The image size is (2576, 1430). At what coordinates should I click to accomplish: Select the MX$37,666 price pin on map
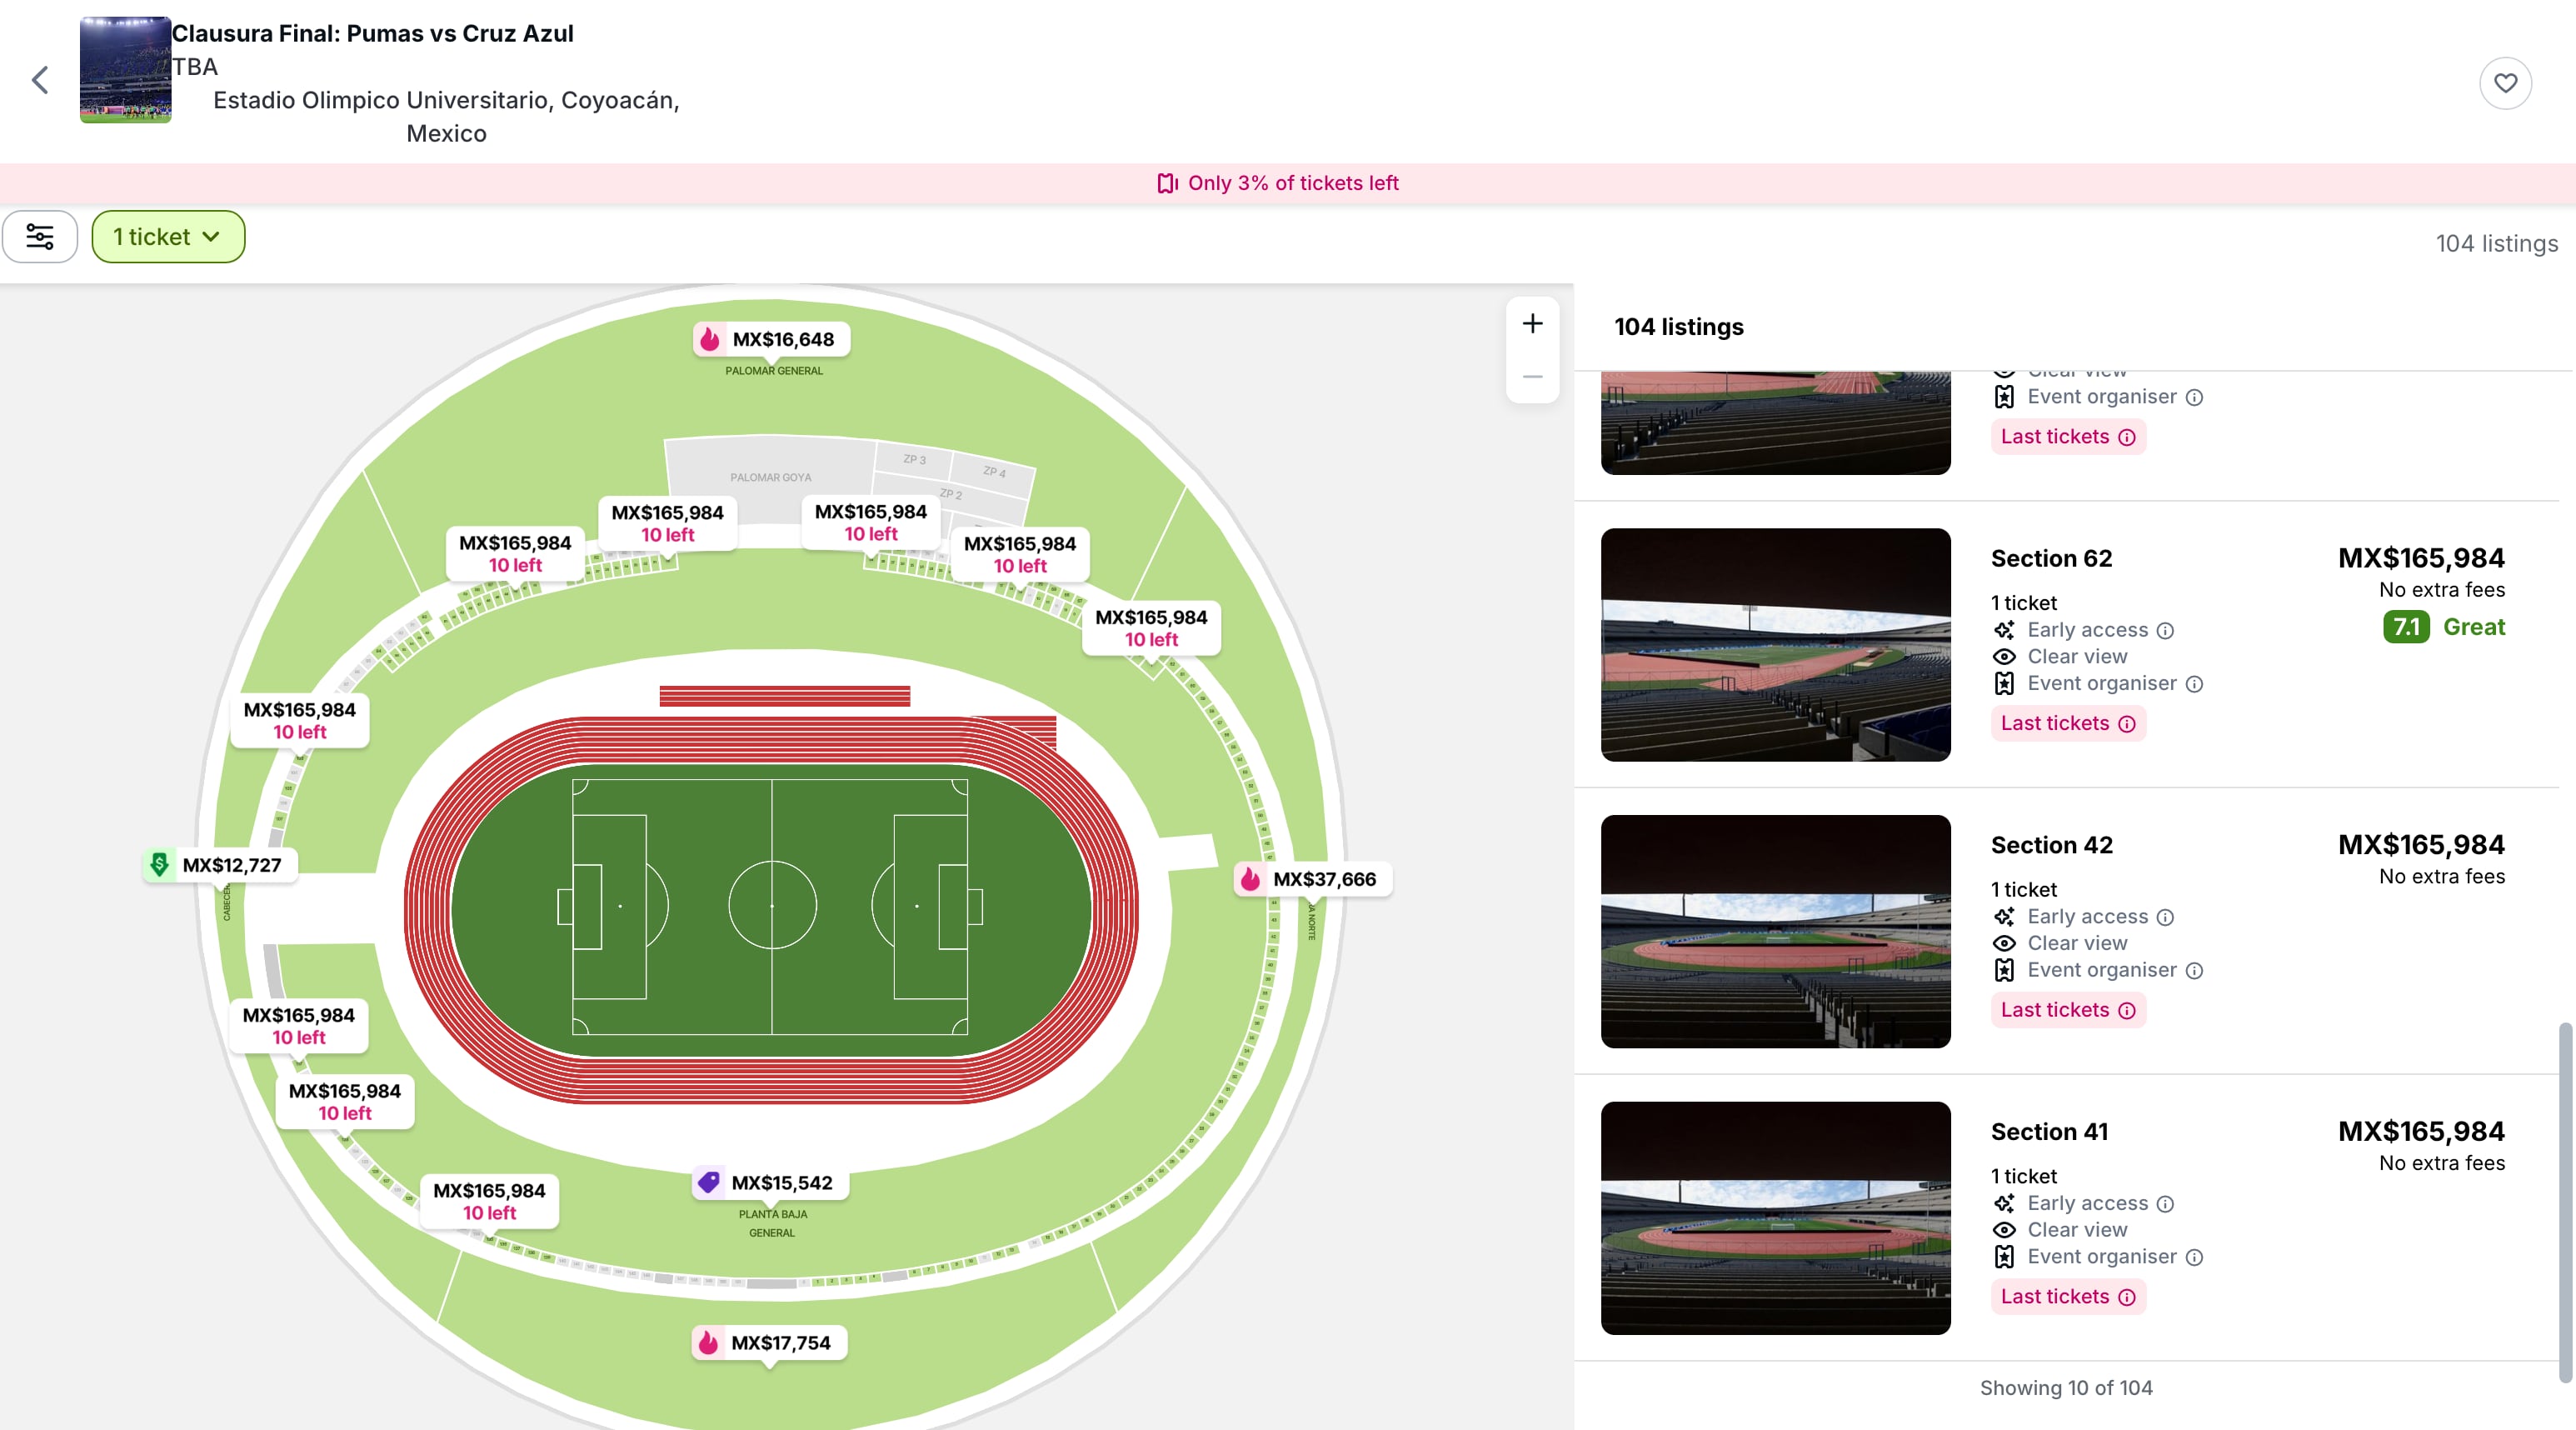(x=1312, y=880)
